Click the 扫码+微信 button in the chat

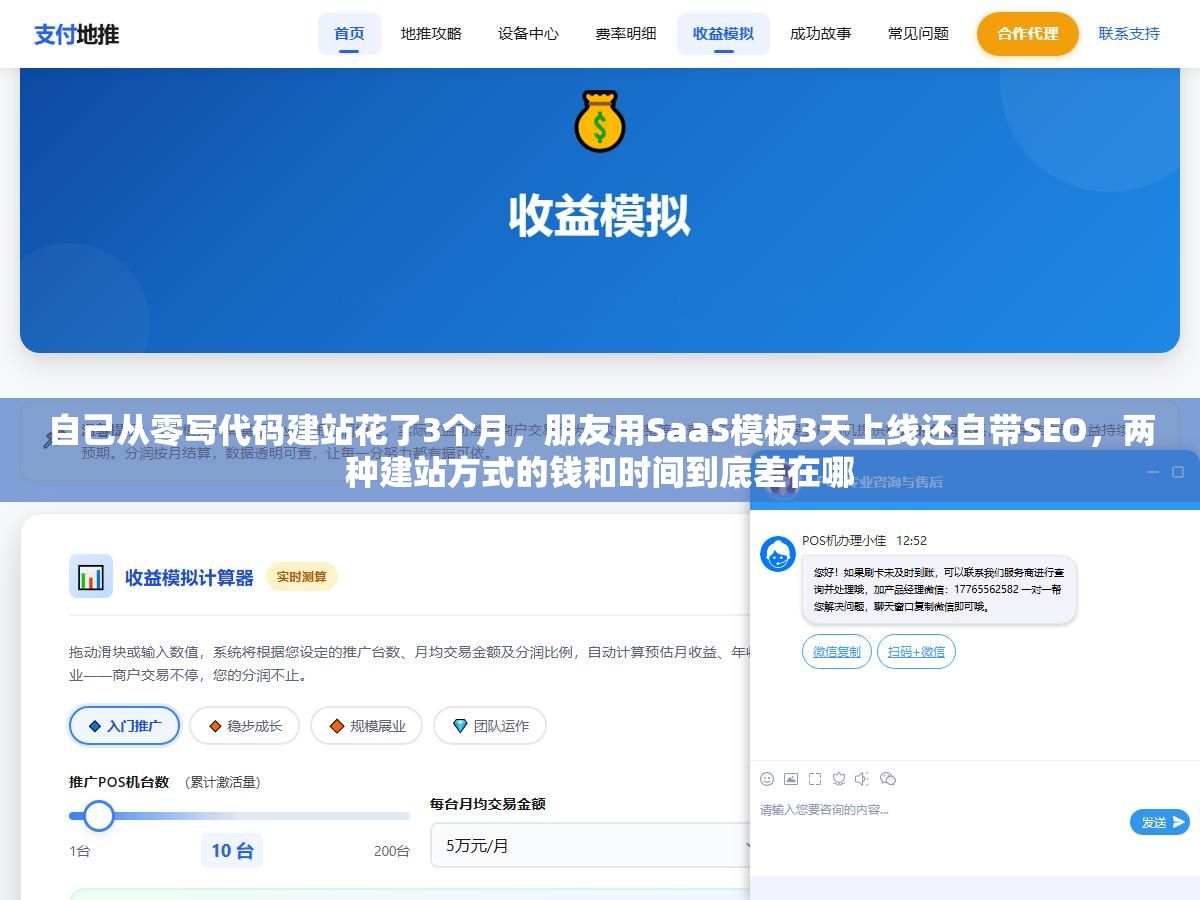point(916,652)
